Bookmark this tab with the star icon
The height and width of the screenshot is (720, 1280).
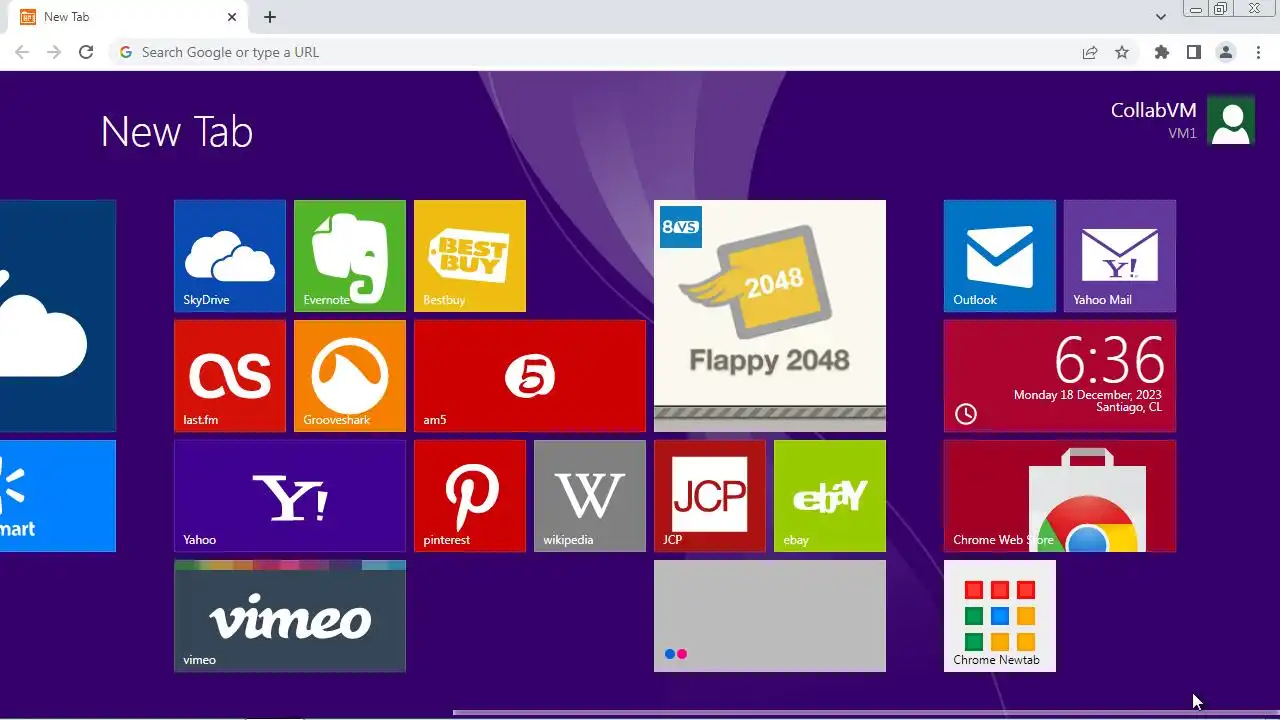point(1122,52)
